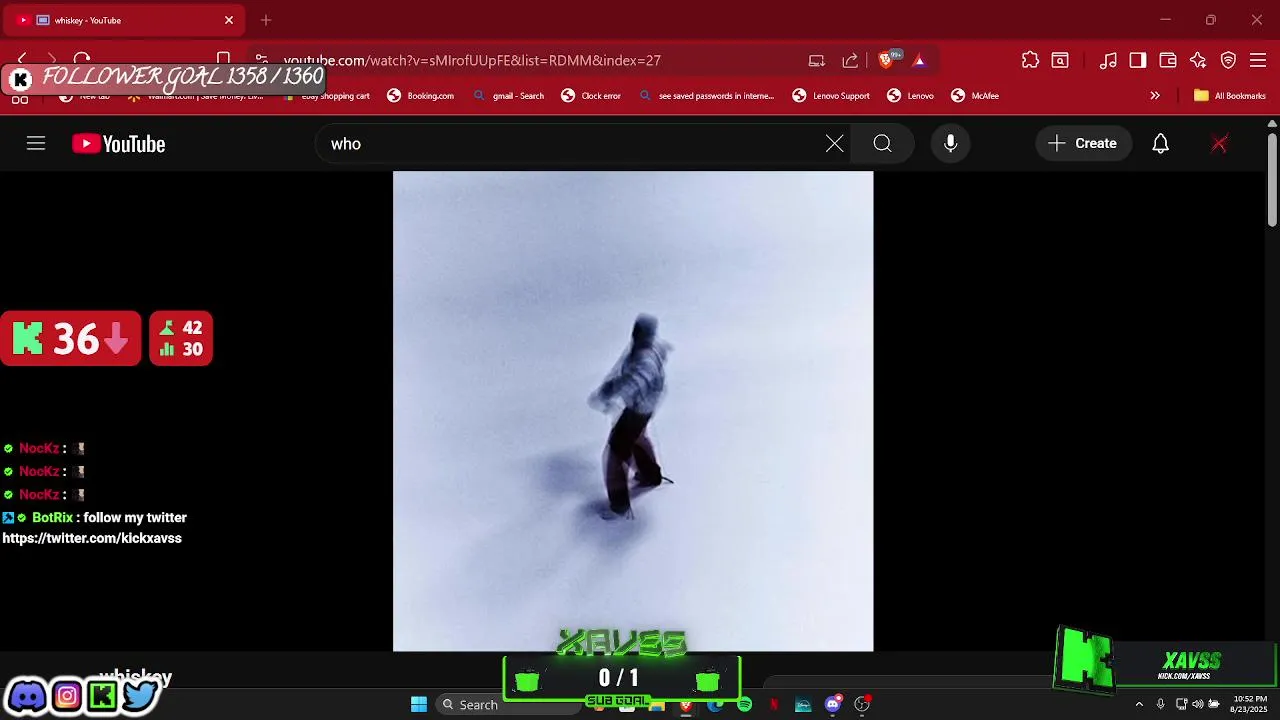Image resolution: width=1280 pixels, height=720 pixels.
Task: Open the 'Clock error' bookmark
Action: coord(591,96)
